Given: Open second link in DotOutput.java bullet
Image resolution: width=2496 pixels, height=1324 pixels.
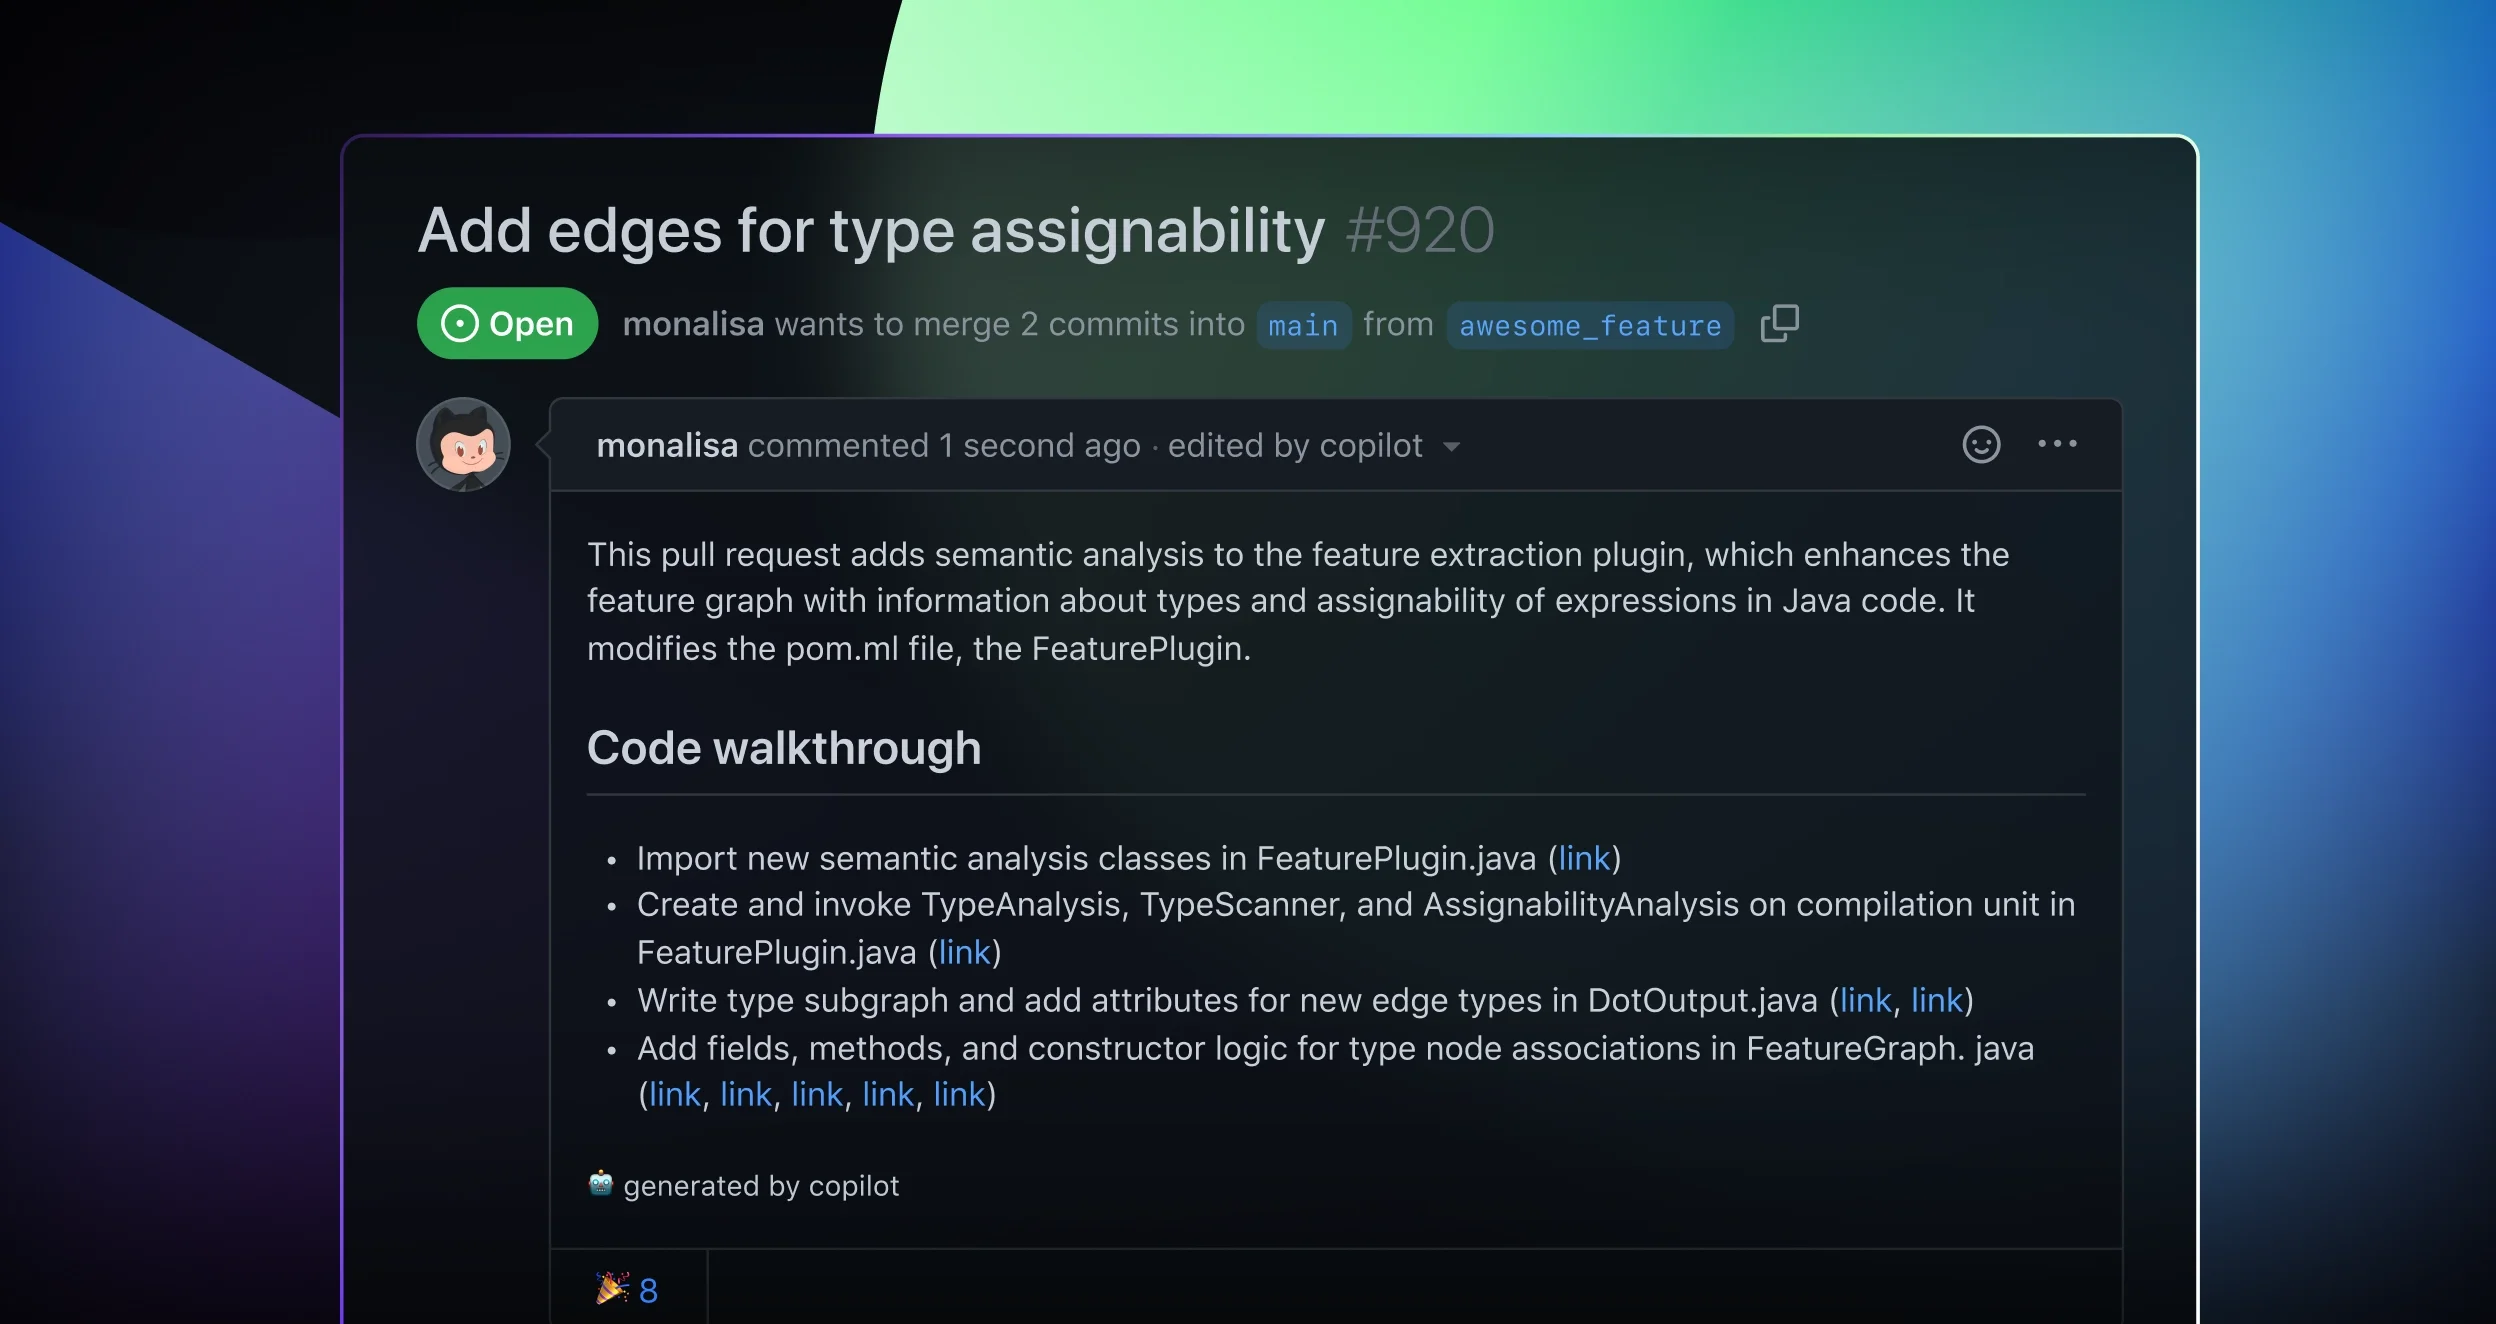Looking at the screenshot, I should click(1937, 1000).
